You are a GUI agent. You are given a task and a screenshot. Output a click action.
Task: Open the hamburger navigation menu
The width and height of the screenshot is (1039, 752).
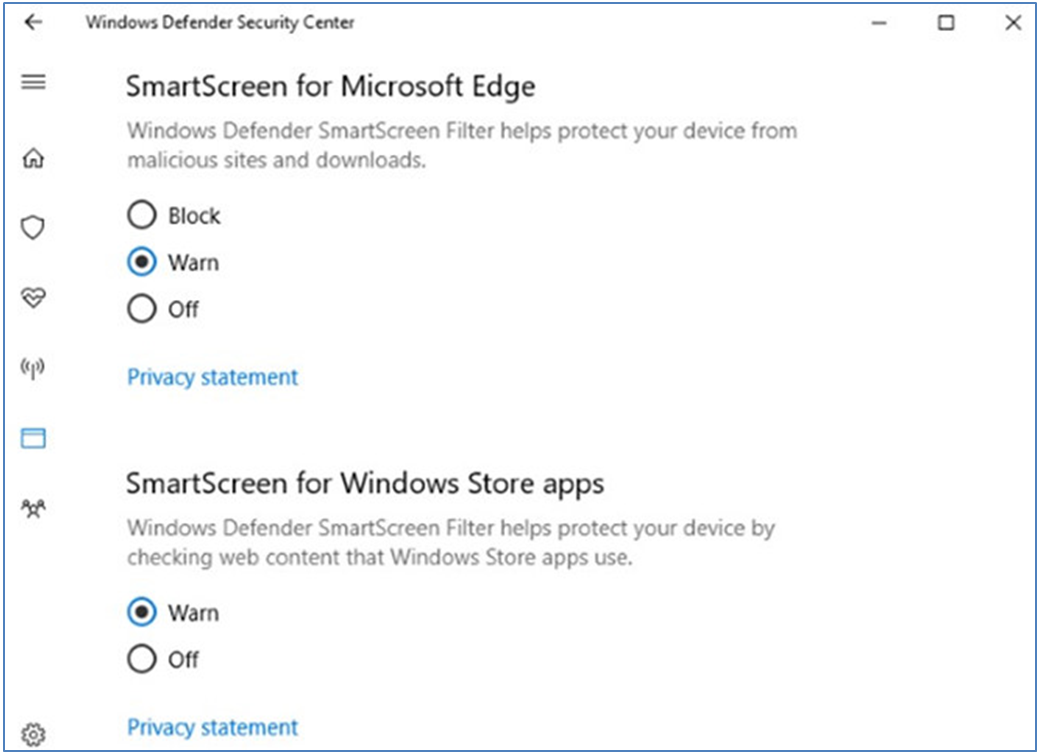(x=33, y=82)
